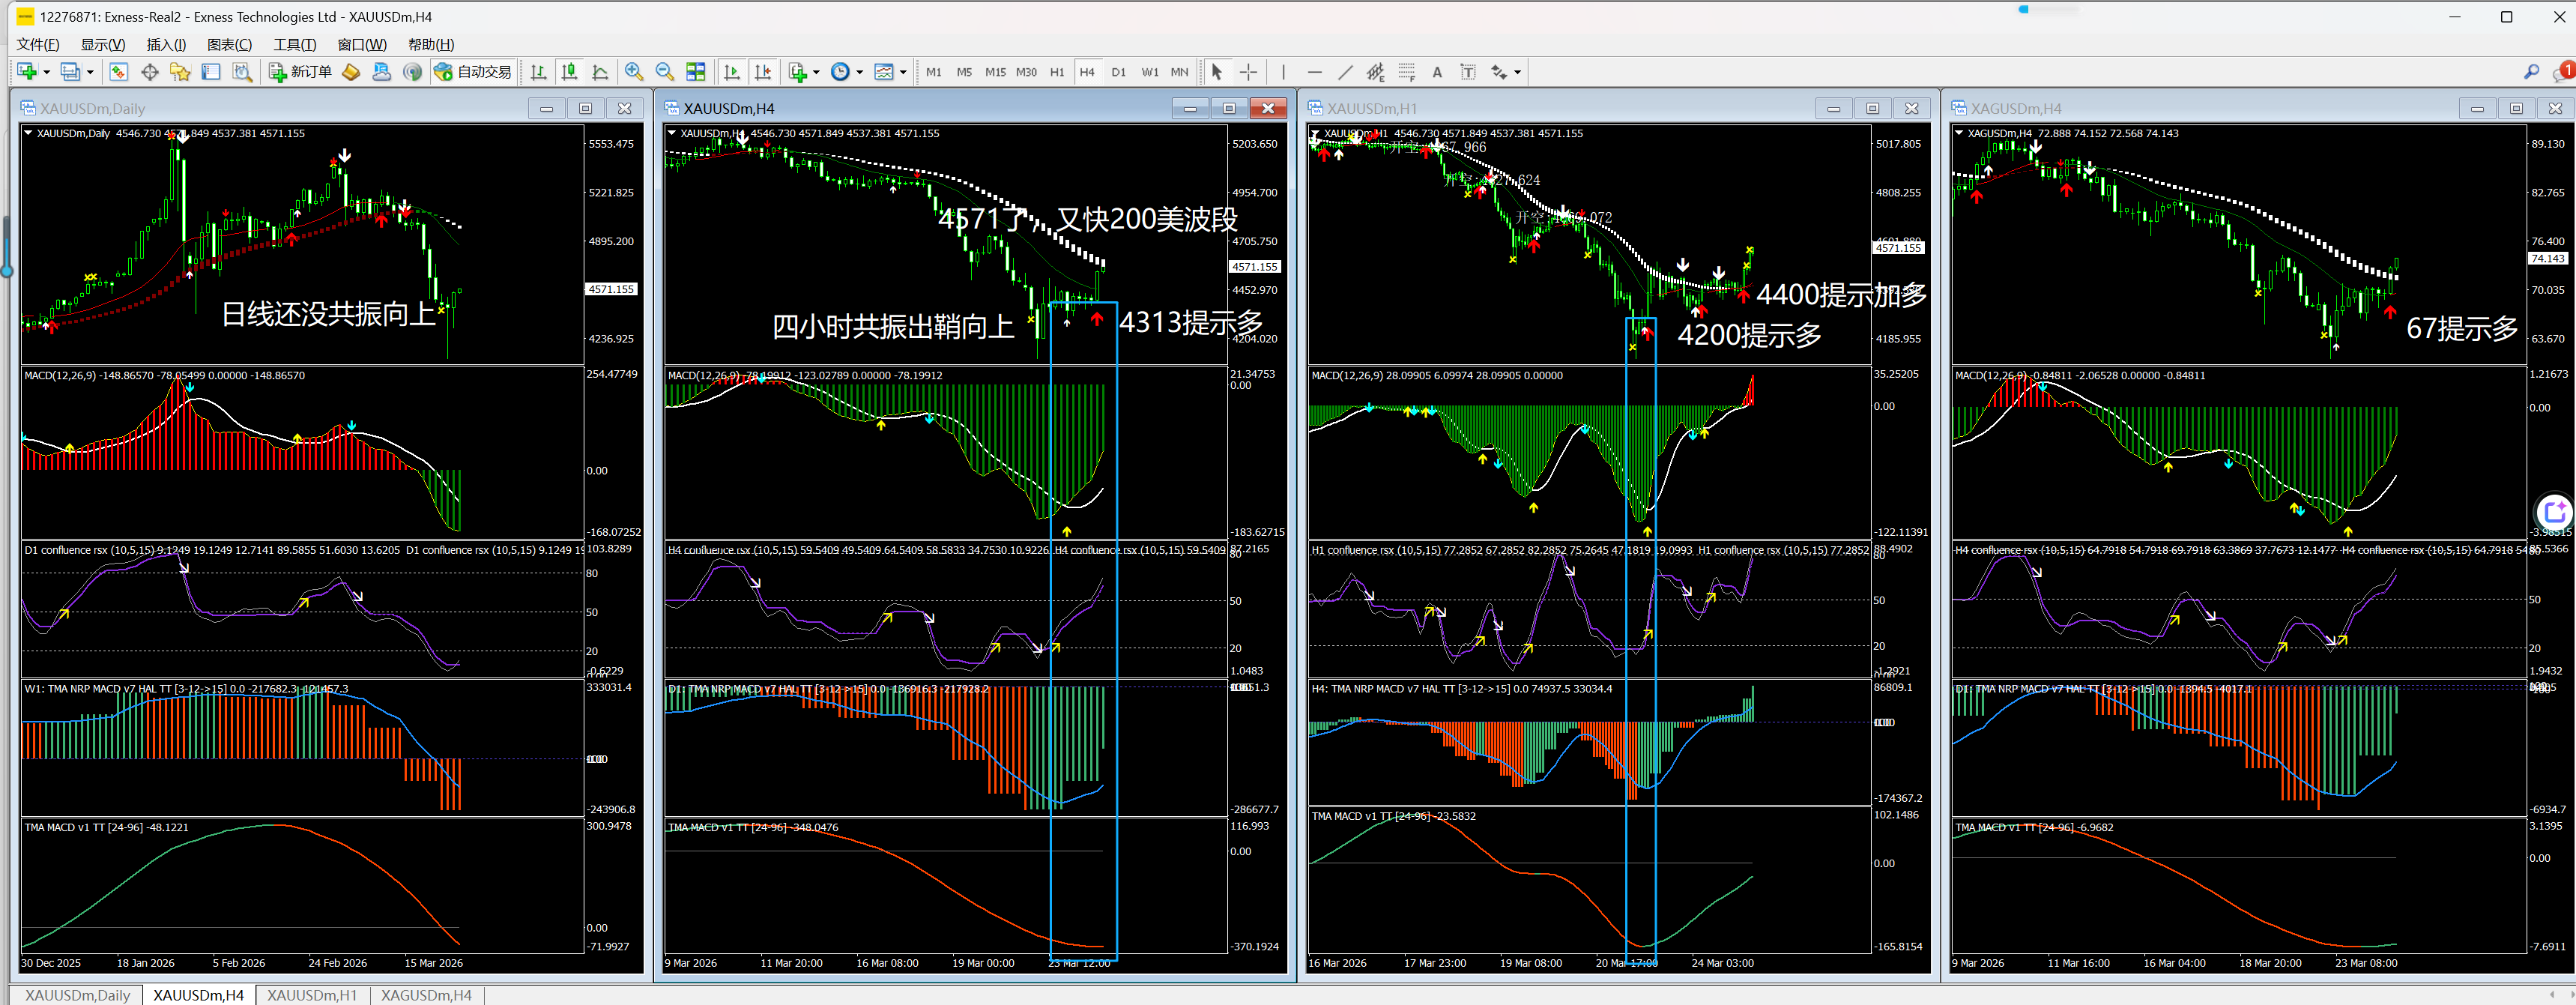
Task: Click the Zoom In magnifier icon
Action: coord(633,72)
